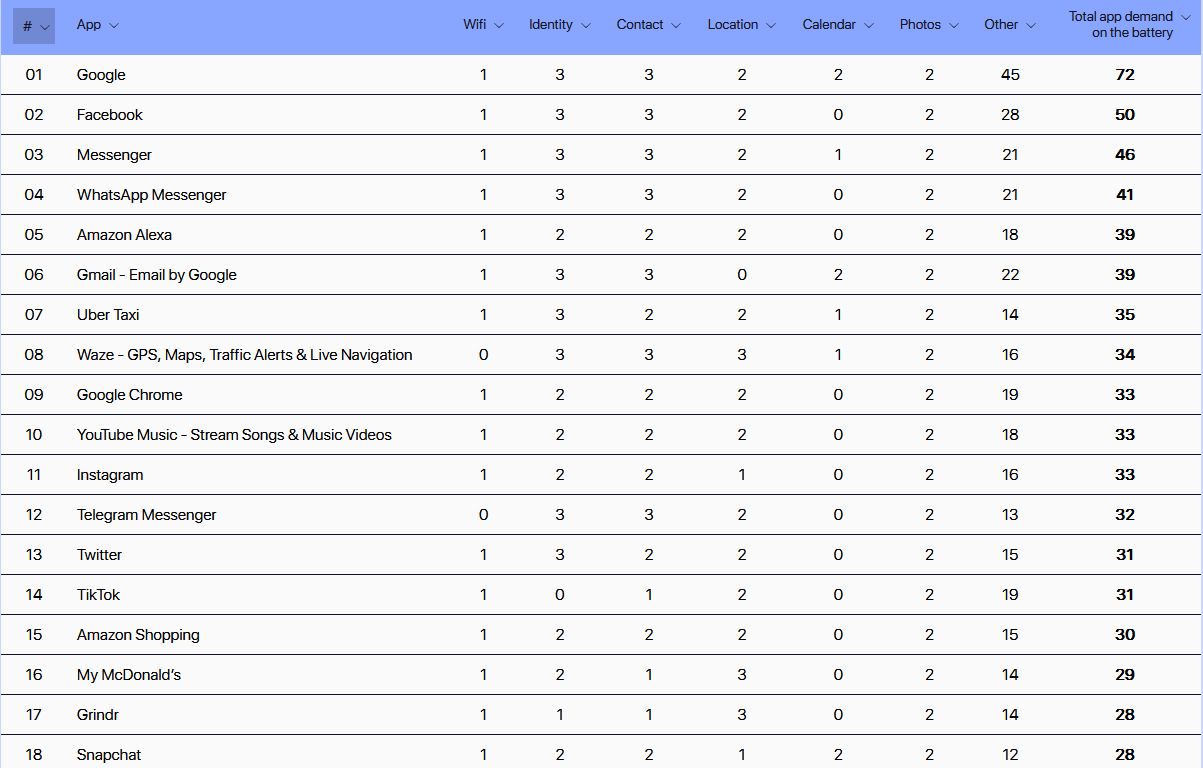Select the WhatsApp Messenger row
The width and height of the screenshot is (1203, 768).
[x=151, y=195]
